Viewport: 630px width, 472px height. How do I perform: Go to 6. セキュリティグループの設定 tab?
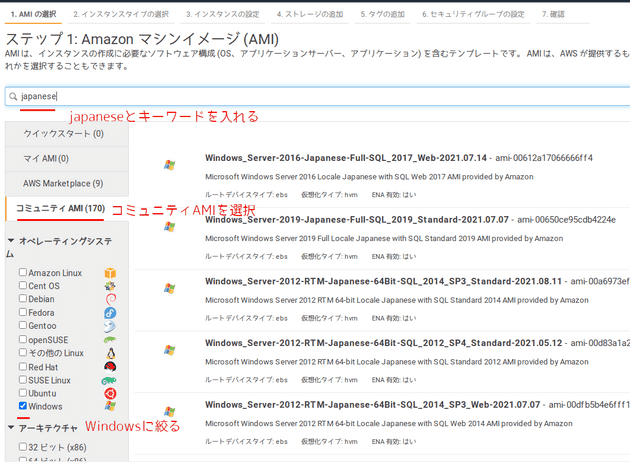tap(473, 14)
